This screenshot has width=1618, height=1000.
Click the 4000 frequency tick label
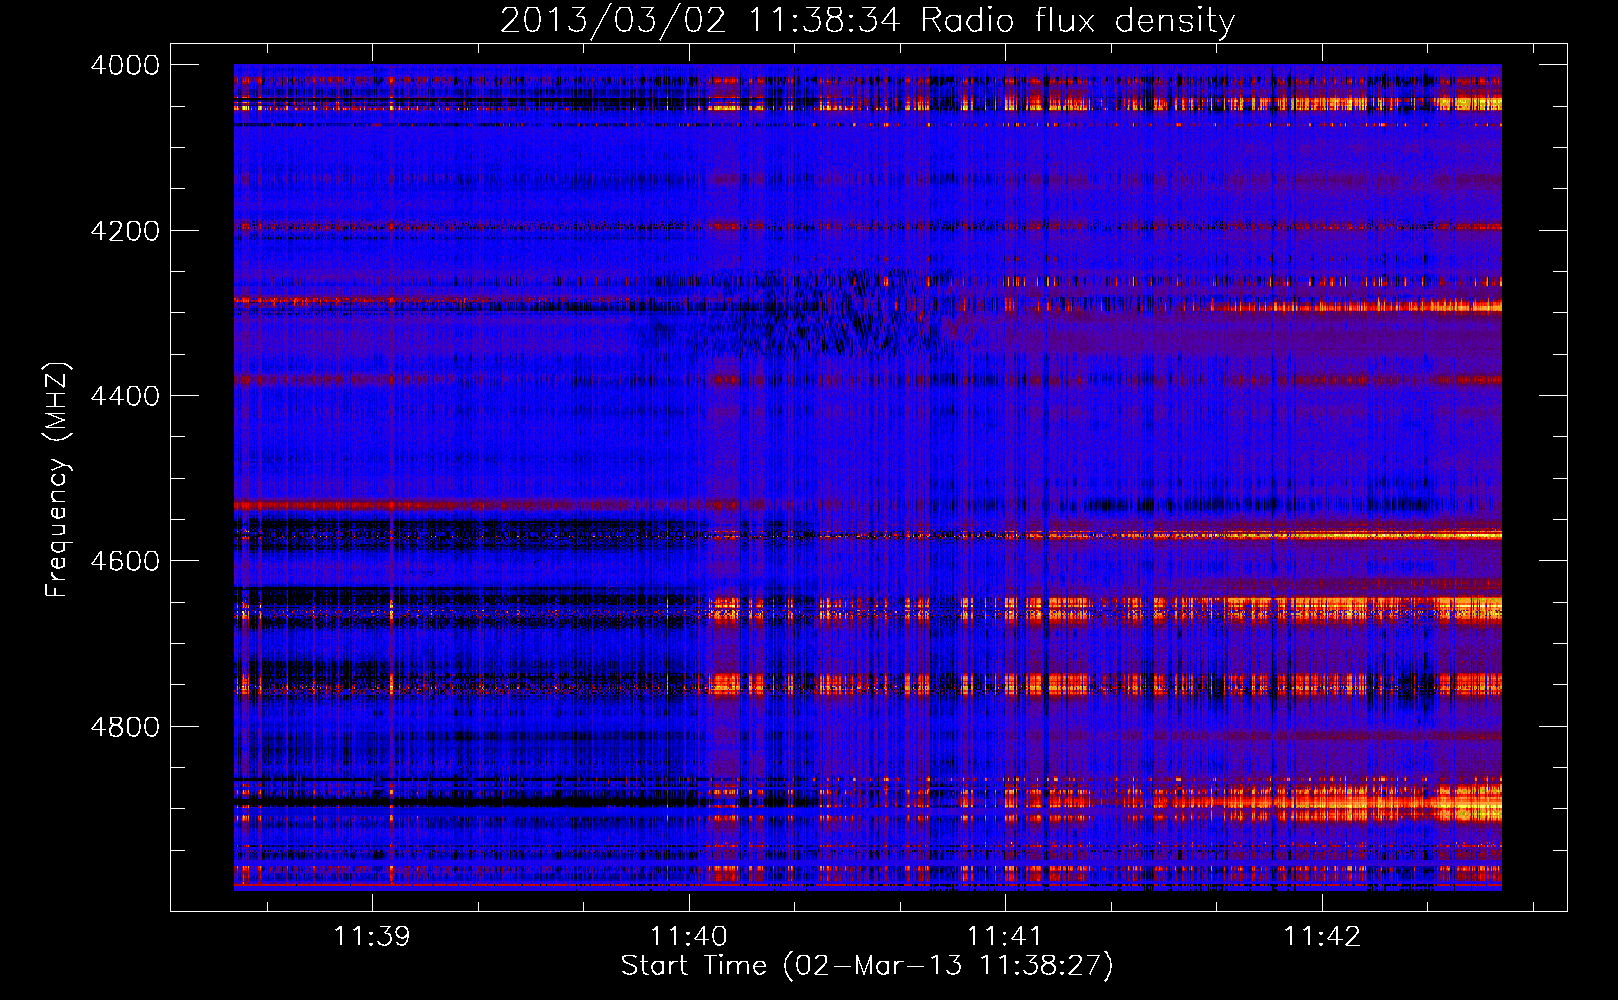point(125,65)
